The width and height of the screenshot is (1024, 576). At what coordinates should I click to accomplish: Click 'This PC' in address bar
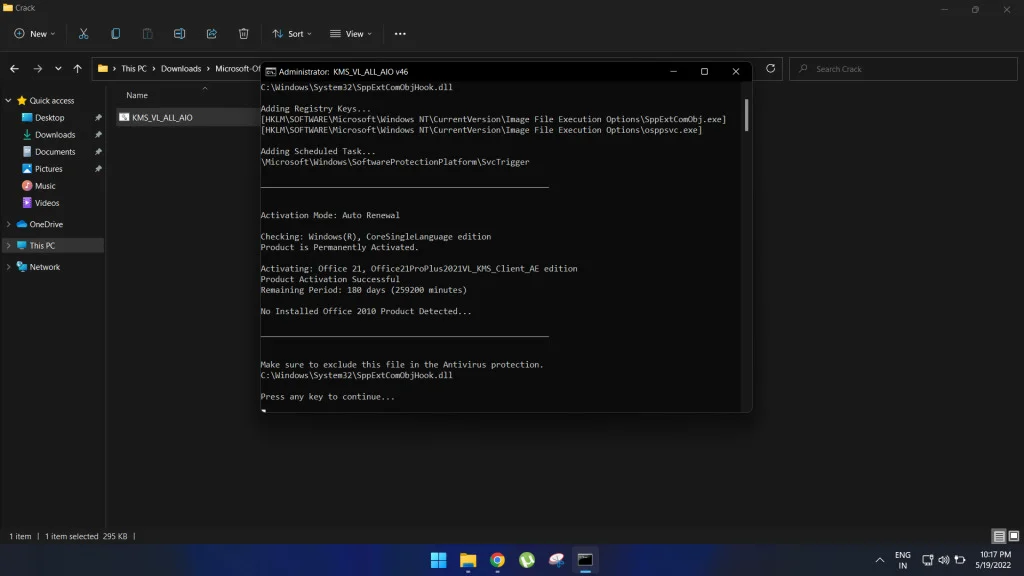coord(134,69)
